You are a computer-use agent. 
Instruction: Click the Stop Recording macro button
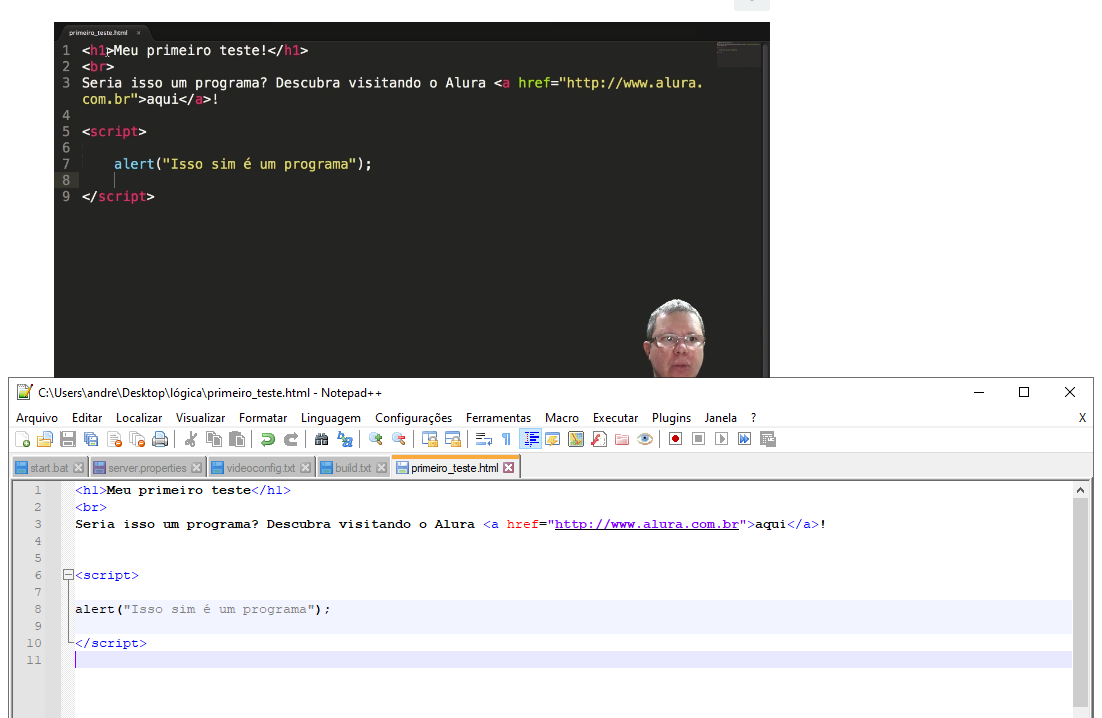pyautogui.click(x=699, y=439)
